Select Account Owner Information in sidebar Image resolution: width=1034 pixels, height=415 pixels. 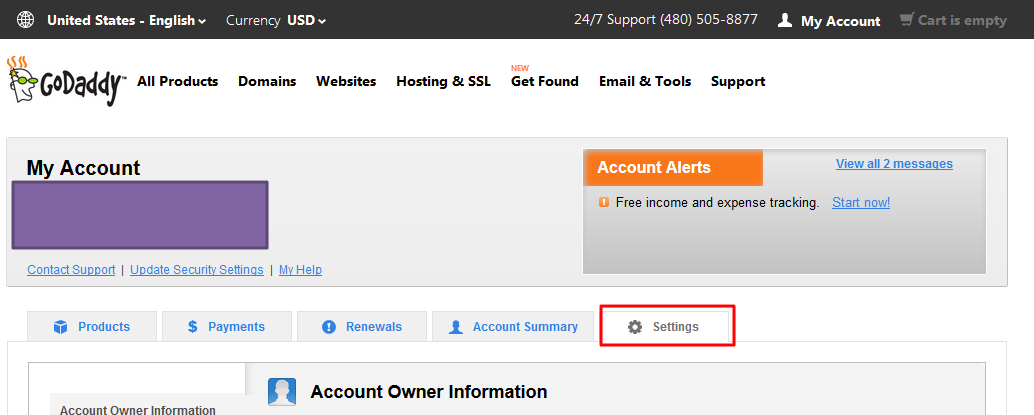tap(138, 410)
